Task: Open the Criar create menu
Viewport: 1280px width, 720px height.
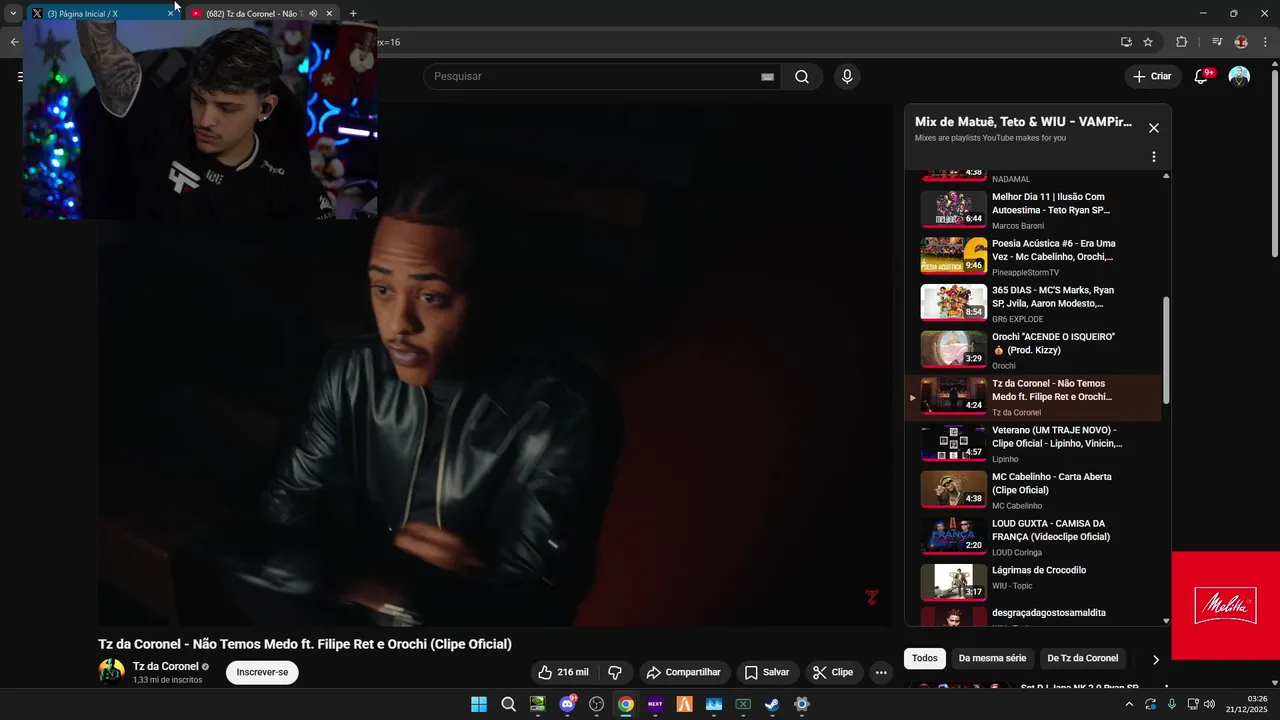Action: tap(1152, 77)
